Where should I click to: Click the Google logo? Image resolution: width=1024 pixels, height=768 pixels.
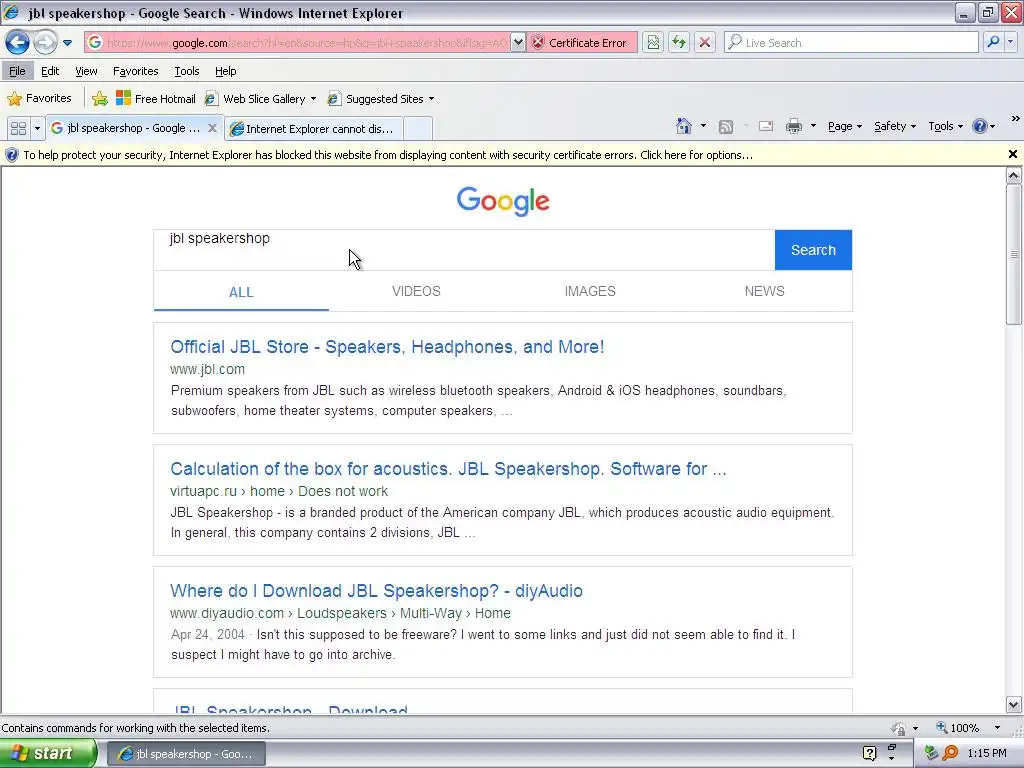point(503,201)
